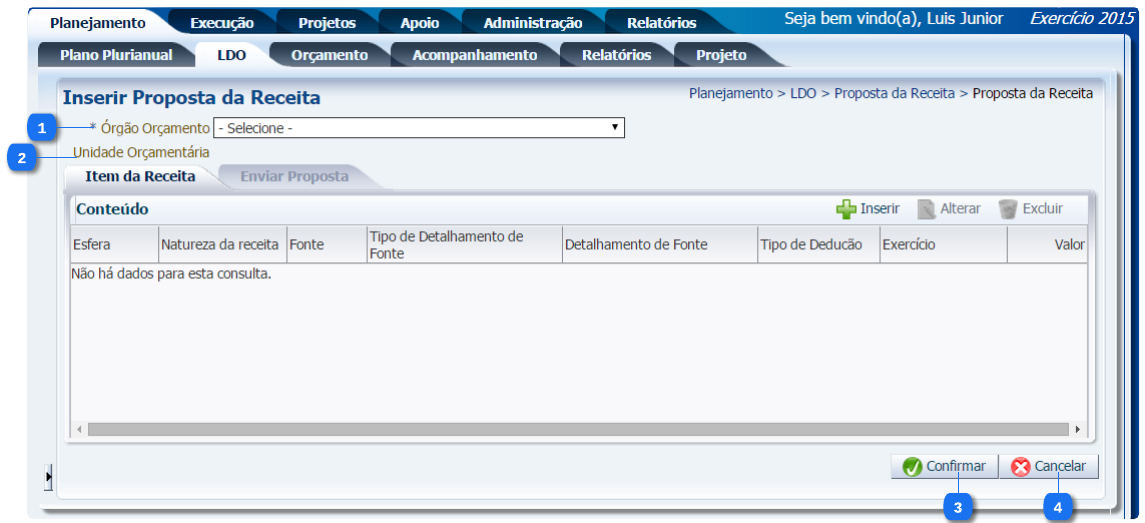Click the Alterar edit icon
Viewport: 1145px width, 523px height.
click(926, 209)
